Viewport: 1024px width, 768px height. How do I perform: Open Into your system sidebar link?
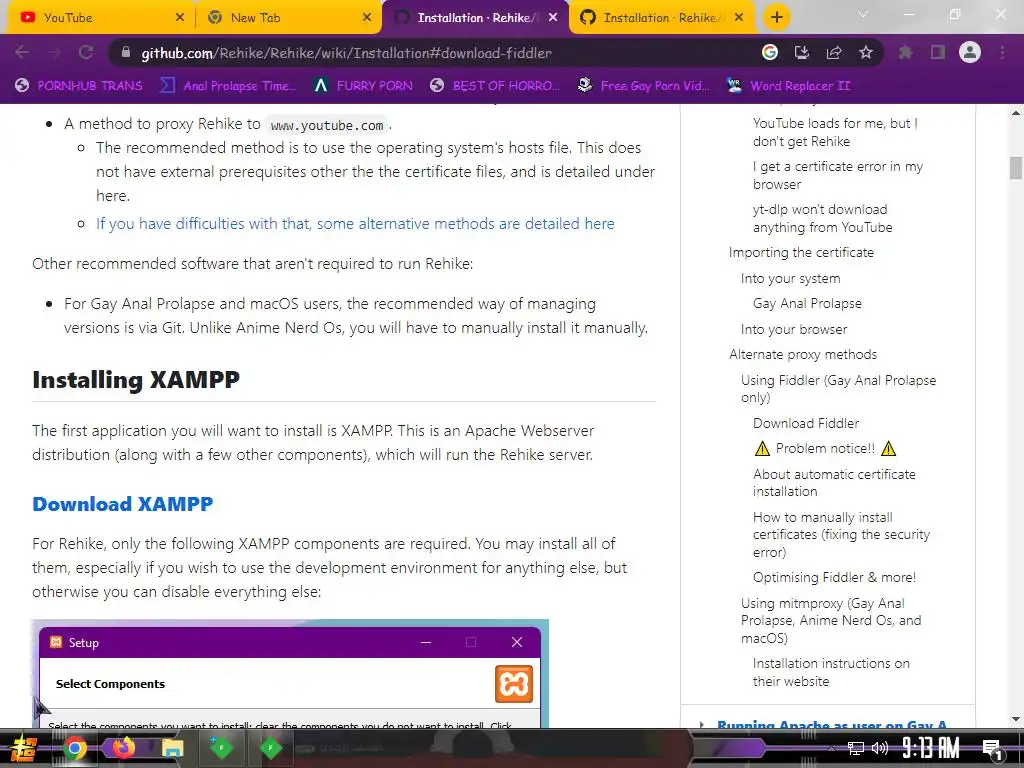[x=790, y=279]
